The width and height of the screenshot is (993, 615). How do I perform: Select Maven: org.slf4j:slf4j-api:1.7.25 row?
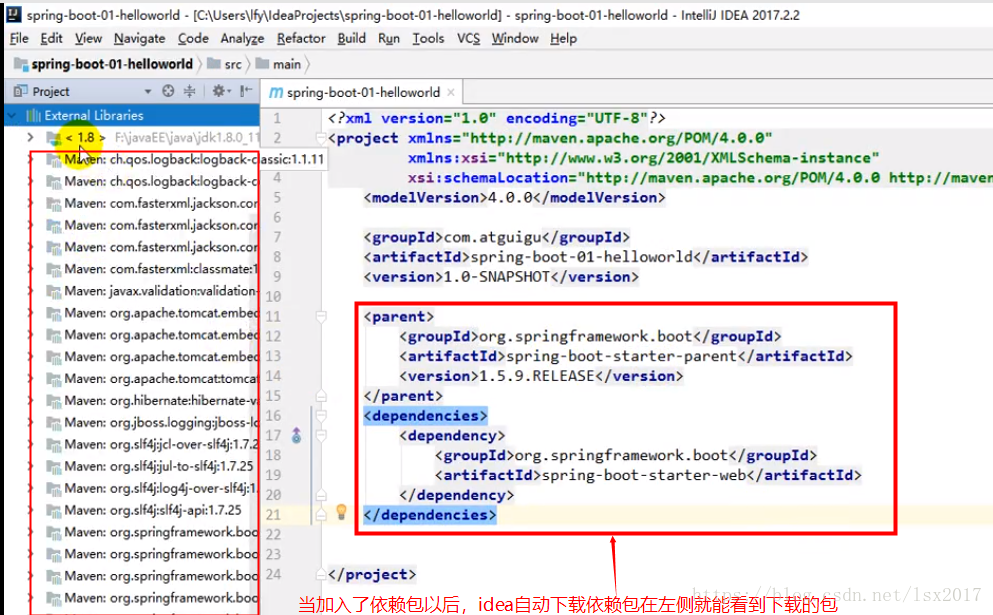[132, 510]
